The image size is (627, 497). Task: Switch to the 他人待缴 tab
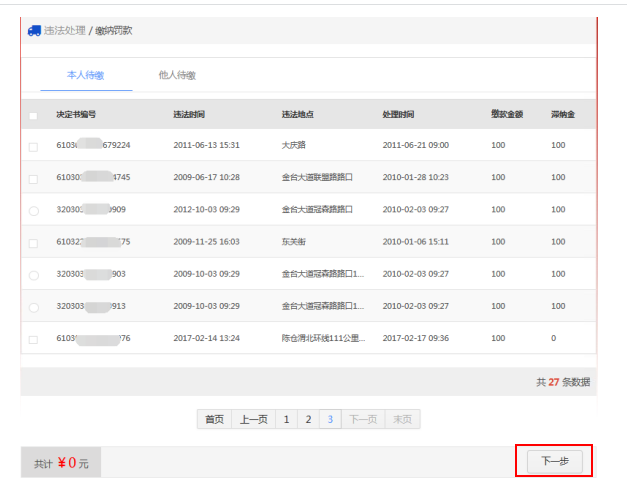(177, 75)
